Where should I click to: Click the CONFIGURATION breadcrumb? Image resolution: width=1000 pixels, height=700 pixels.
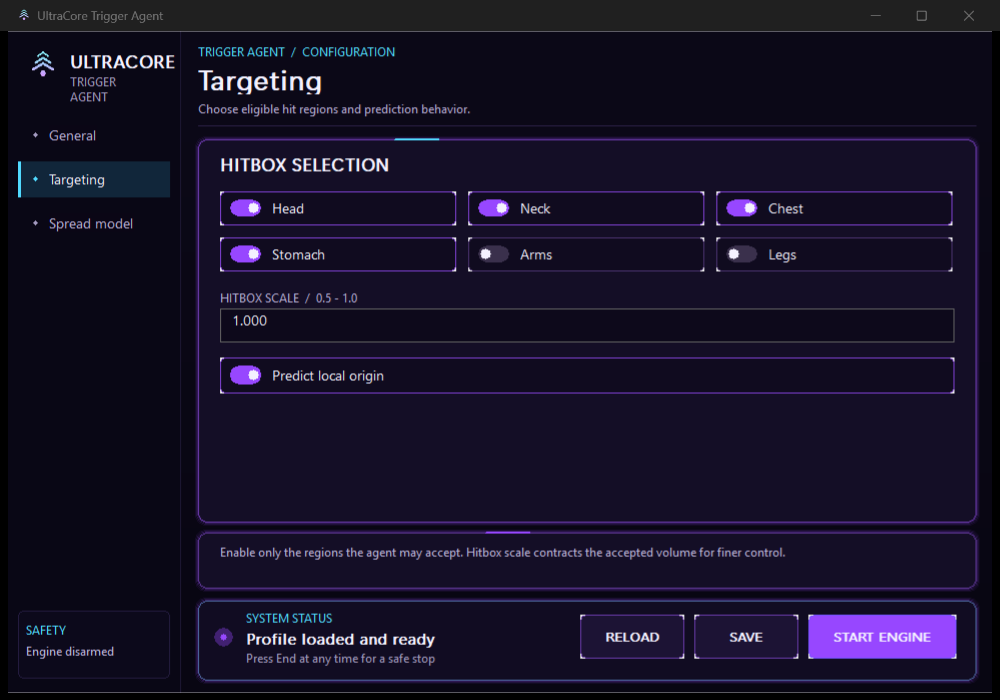(348, 52)
